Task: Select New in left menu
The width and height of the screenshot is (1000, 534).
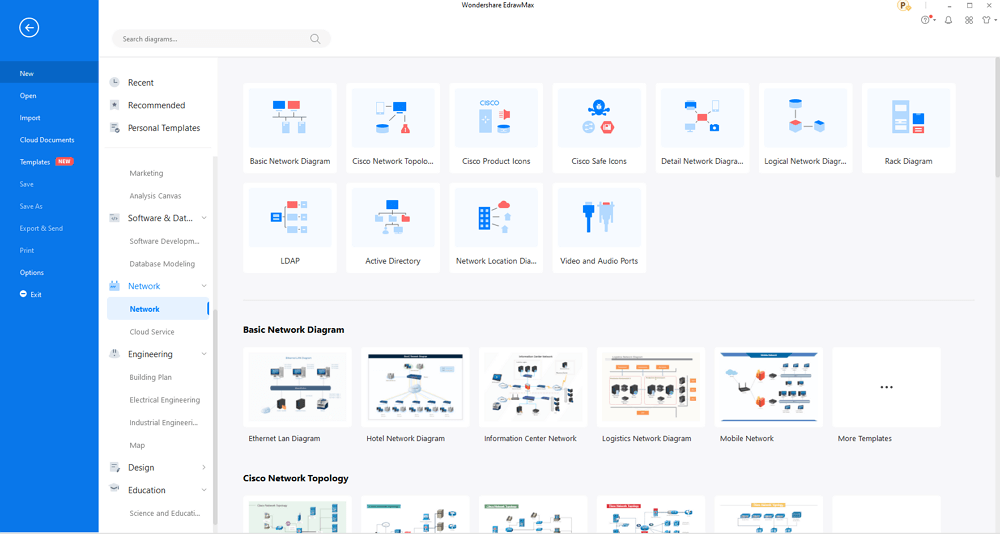Action: coord(49,73)
